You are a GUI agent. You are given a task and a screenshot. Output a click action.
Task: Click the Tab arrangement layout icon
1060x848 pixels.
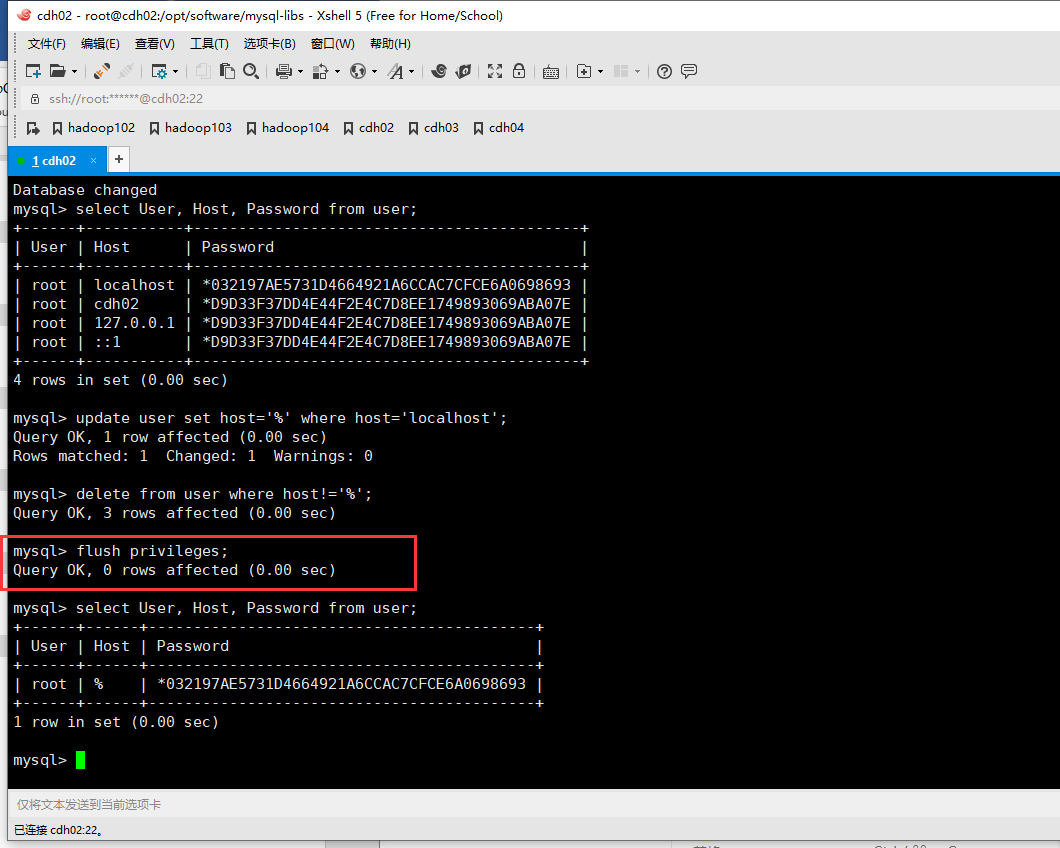621,71
